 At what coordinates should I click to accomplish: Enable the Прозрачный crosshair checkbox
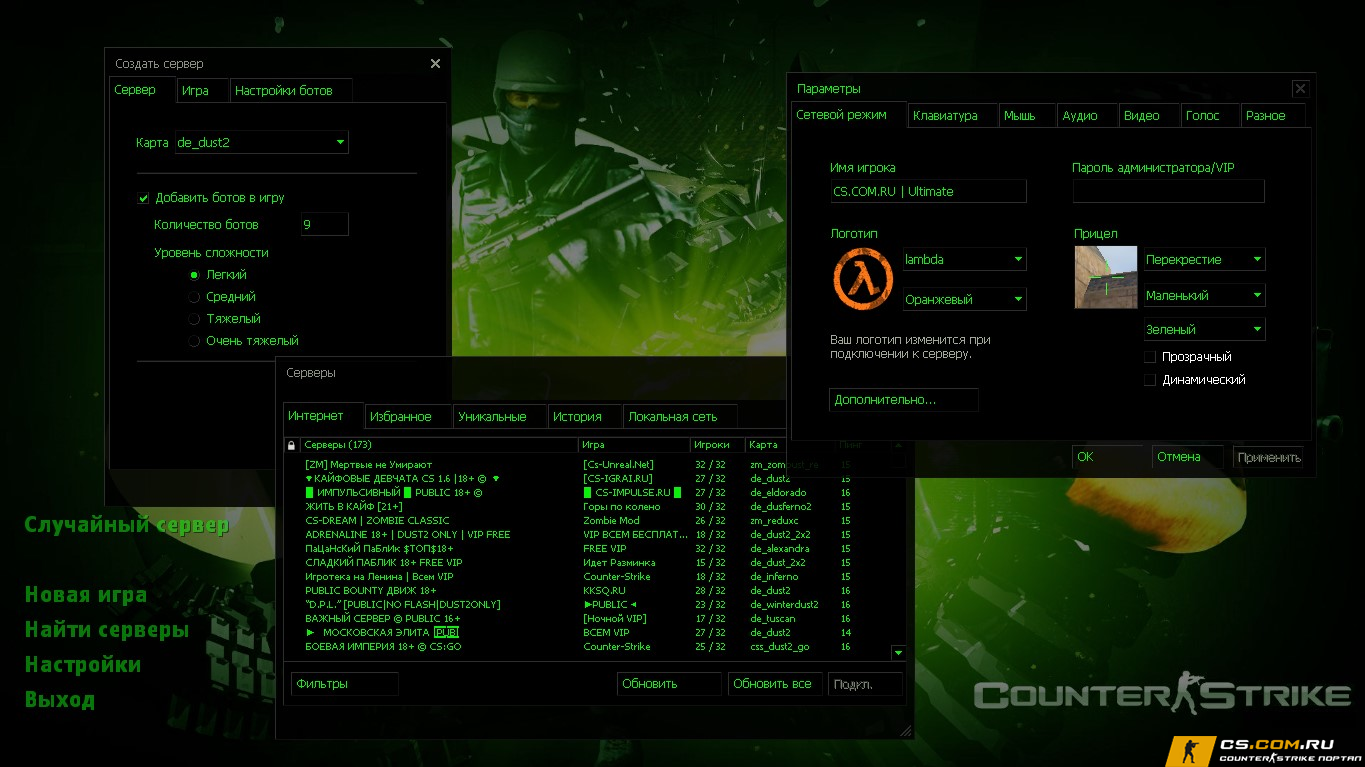pos(1150,357)
